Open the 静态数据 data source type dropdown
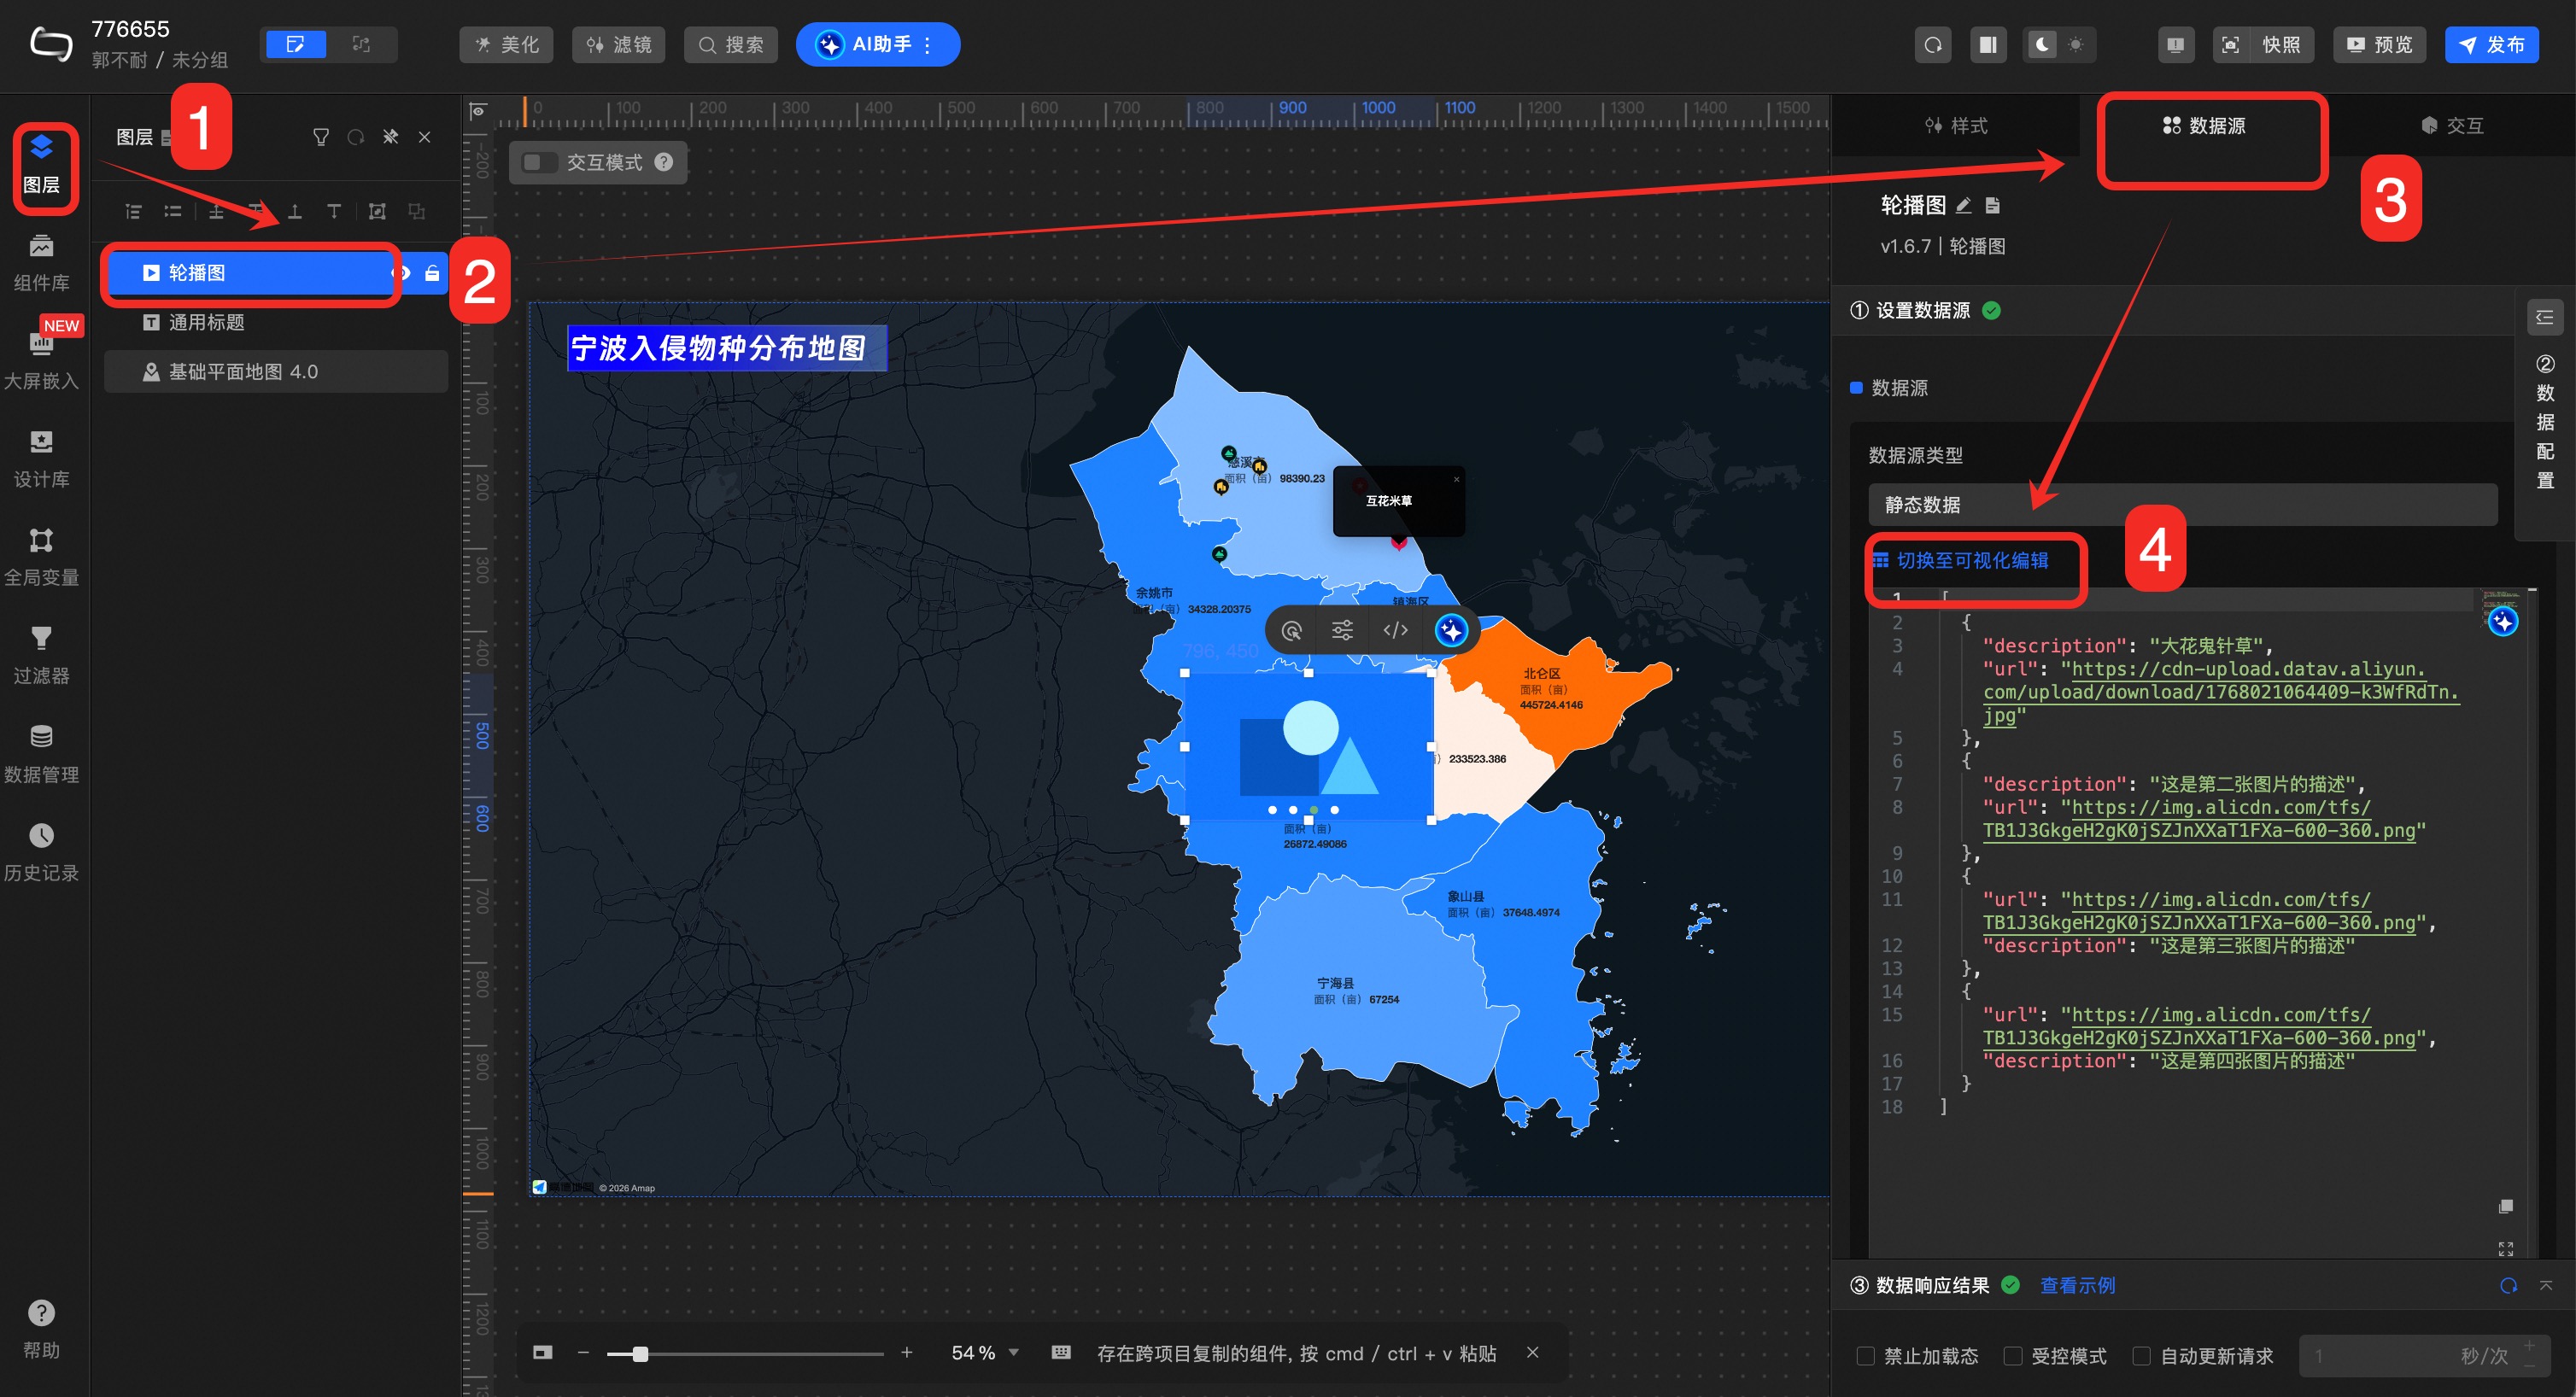 2181,504
